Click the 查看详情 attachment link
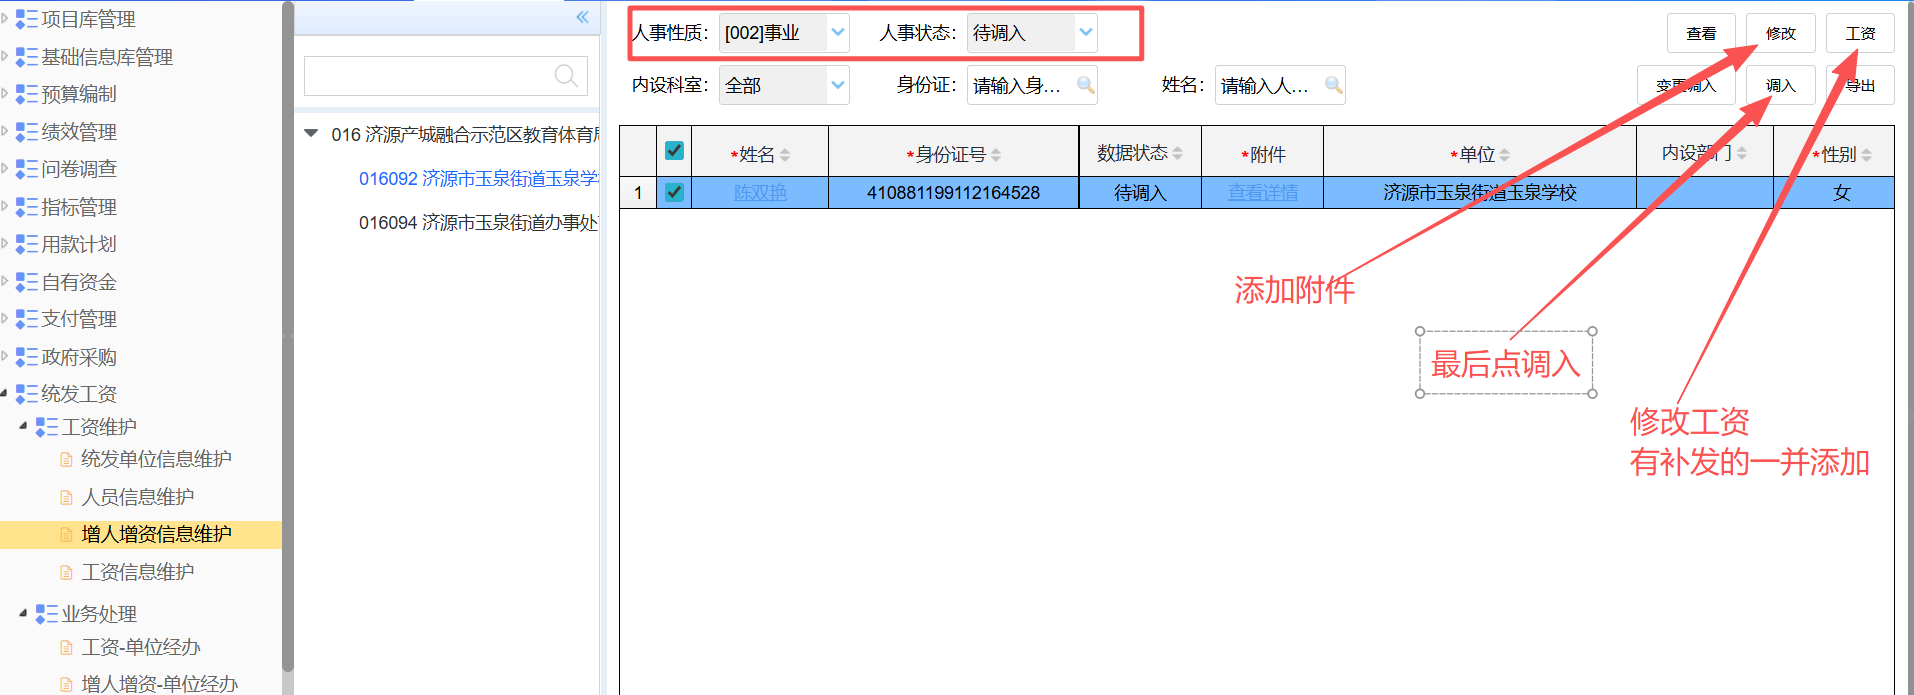This screenshot has width=1914, height=695. (1262, 192)
